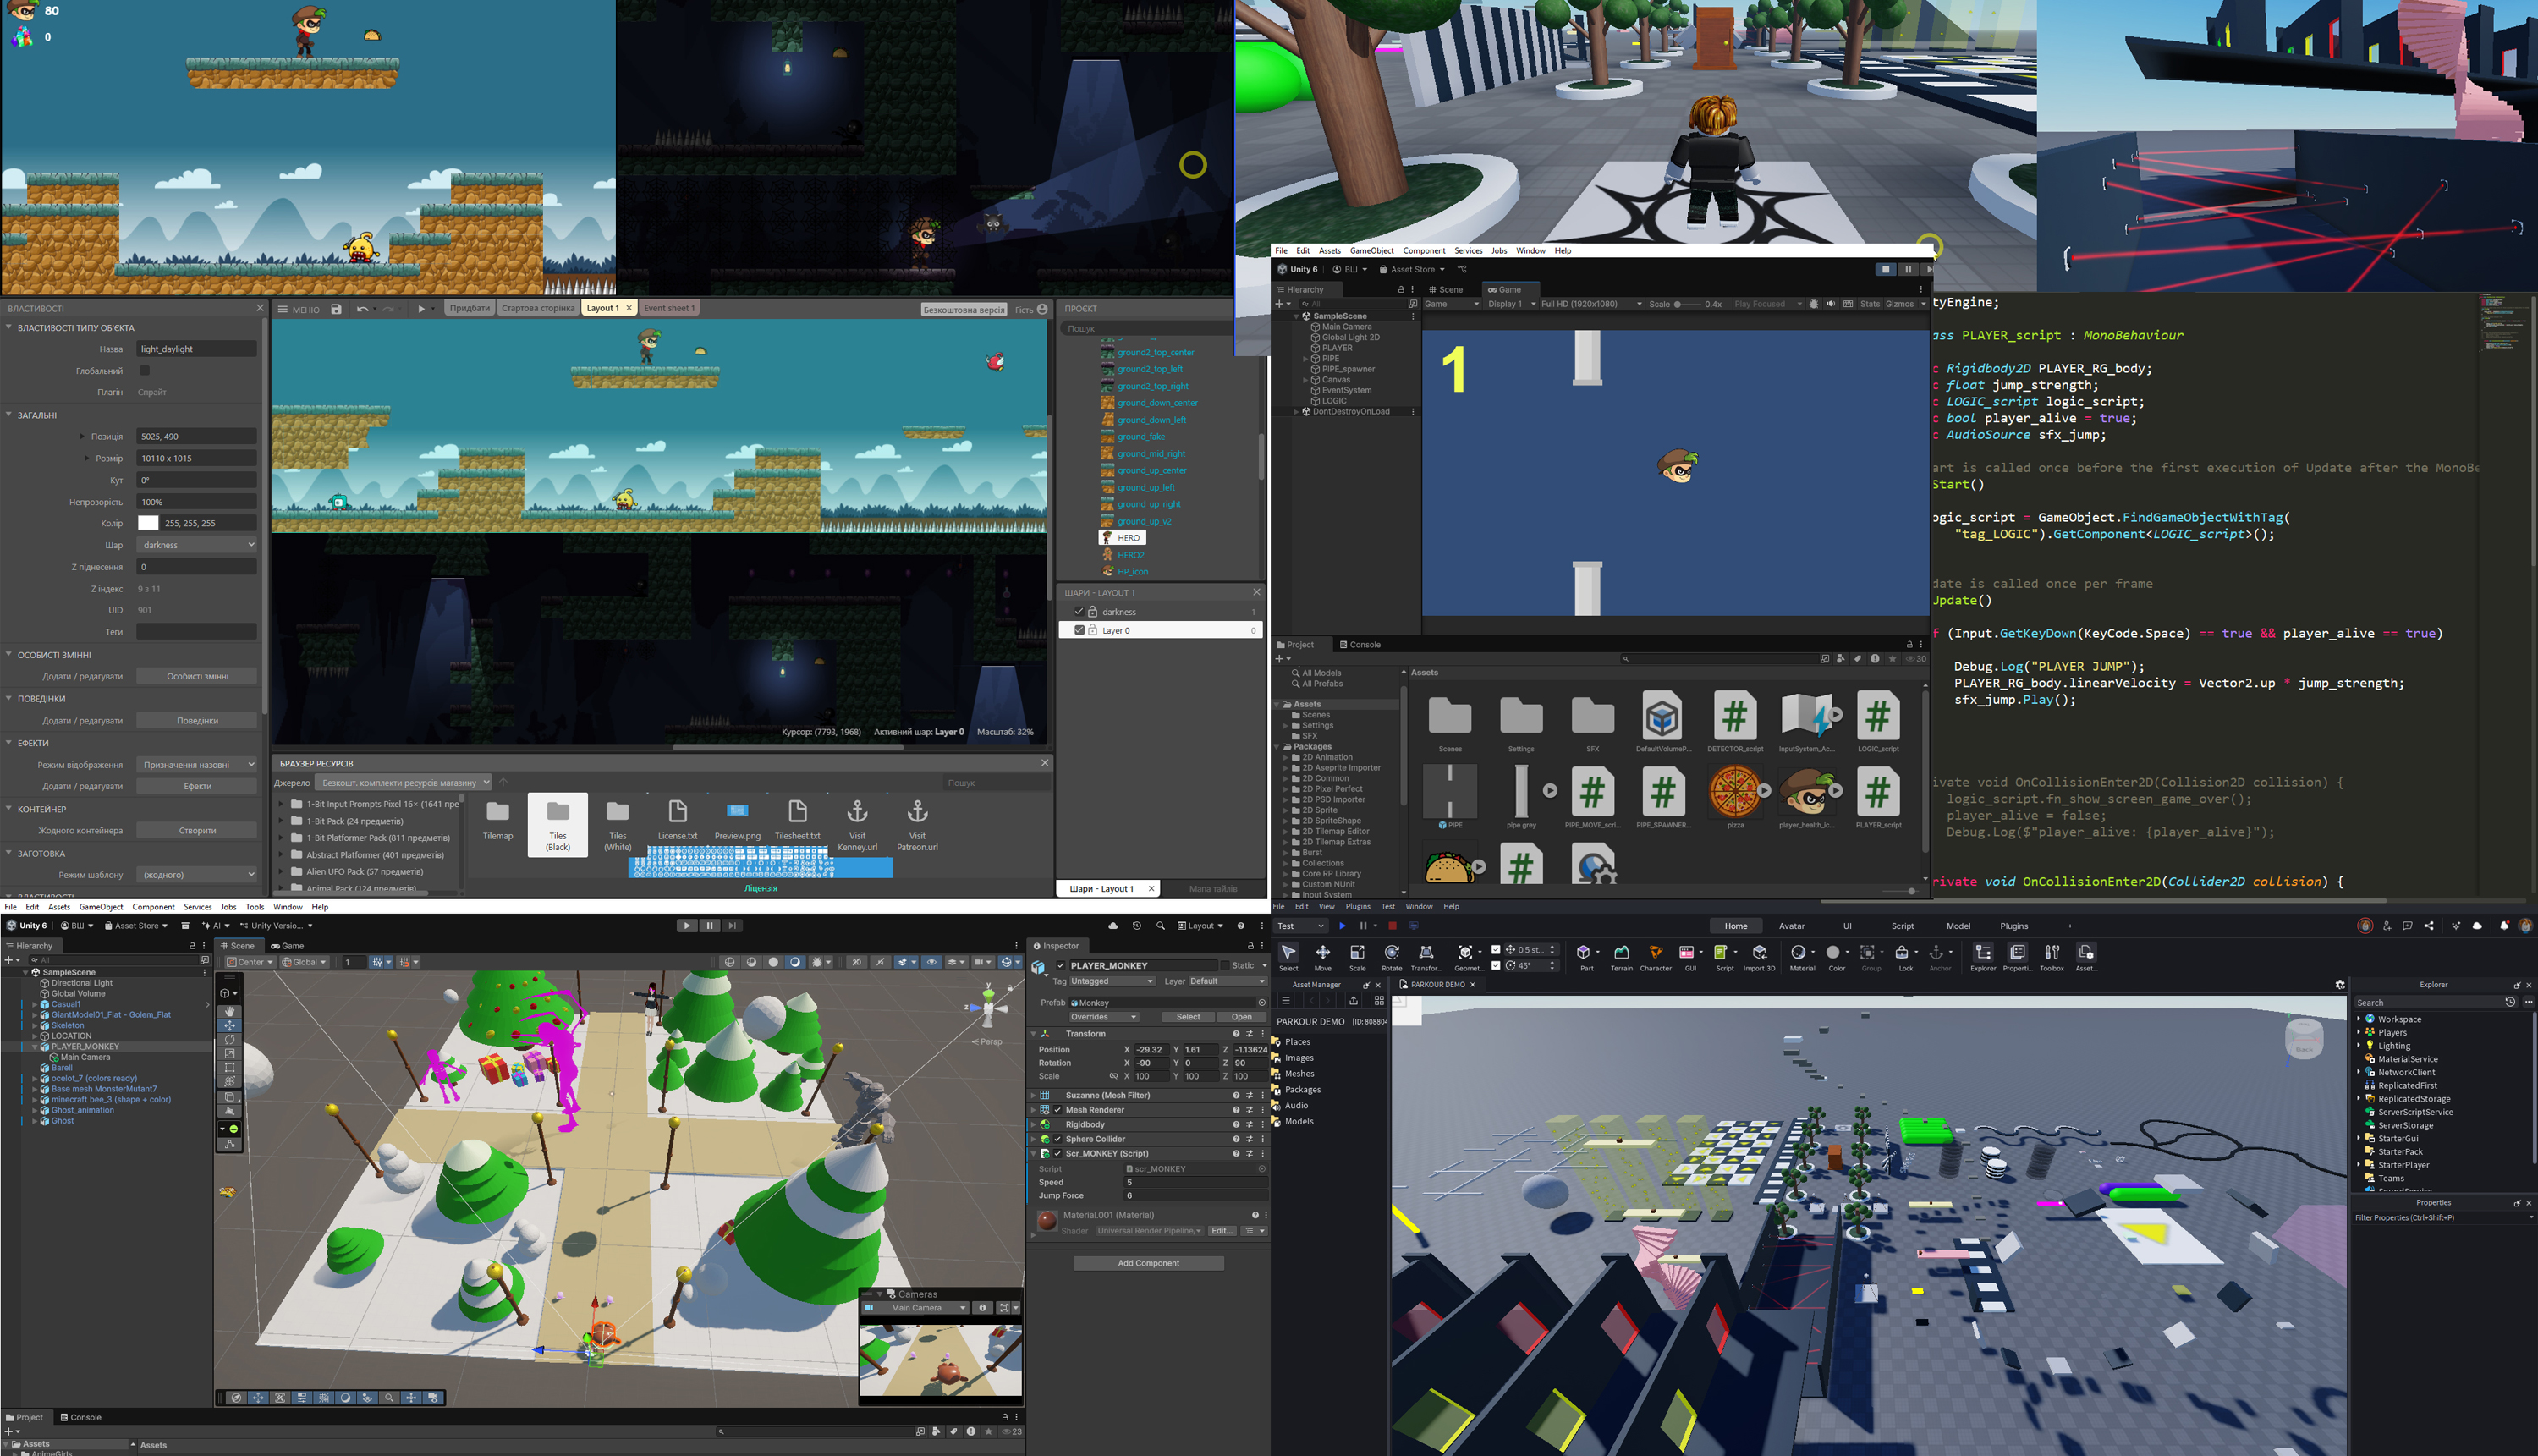Switch to the Game tab in bottom Unity
This screenshot has width=2538, height=1456.
click(287, 946)
